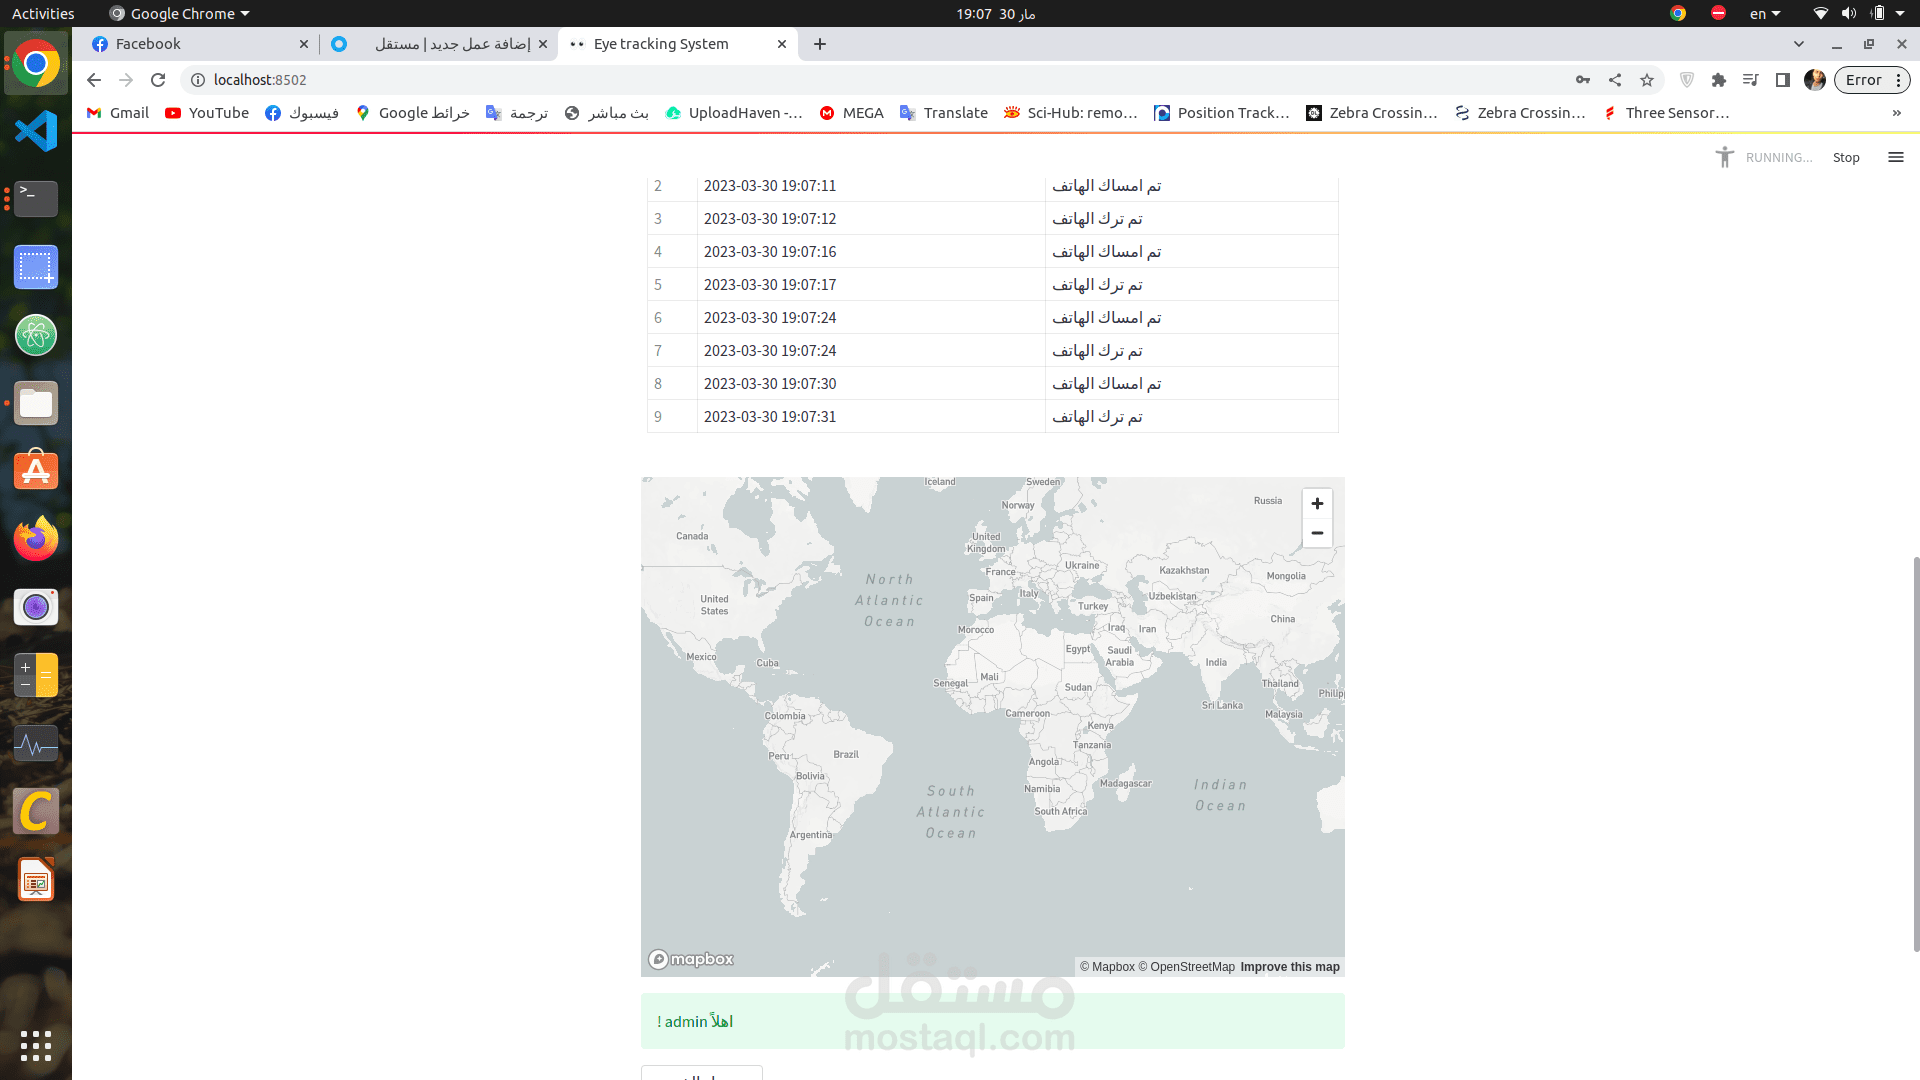Click the Improve this map link

coord(1289,967)
